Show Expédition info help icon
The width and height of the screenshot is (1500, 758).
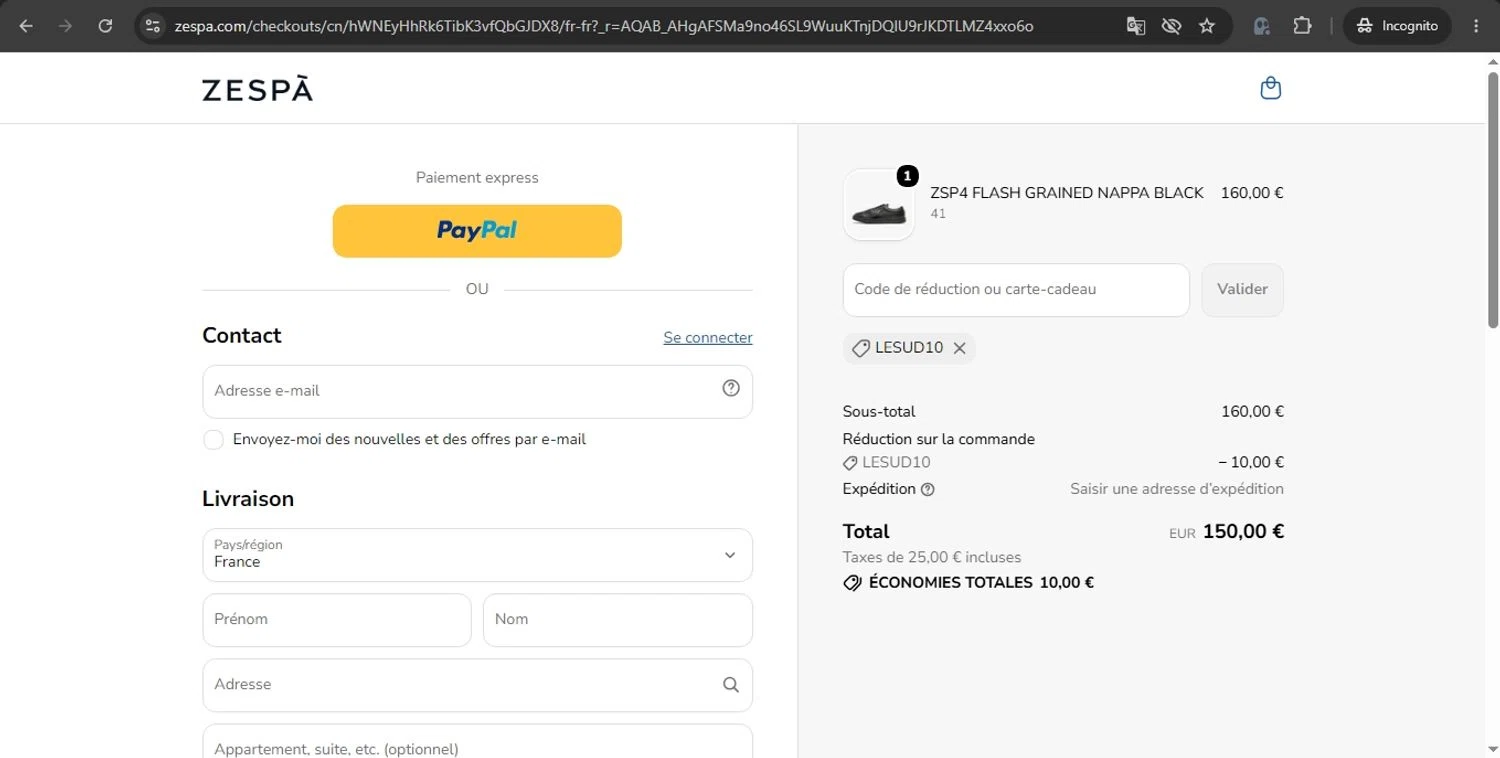(x=927, y=490)
